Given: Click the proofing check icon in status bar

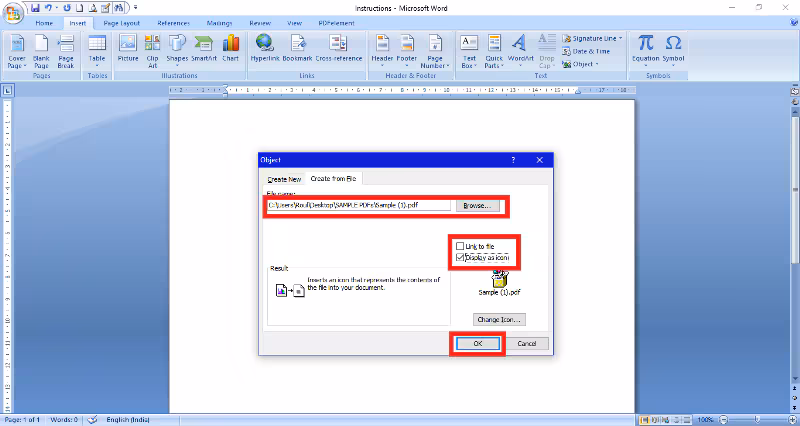Looking at the screenshot, I should 92,420.
